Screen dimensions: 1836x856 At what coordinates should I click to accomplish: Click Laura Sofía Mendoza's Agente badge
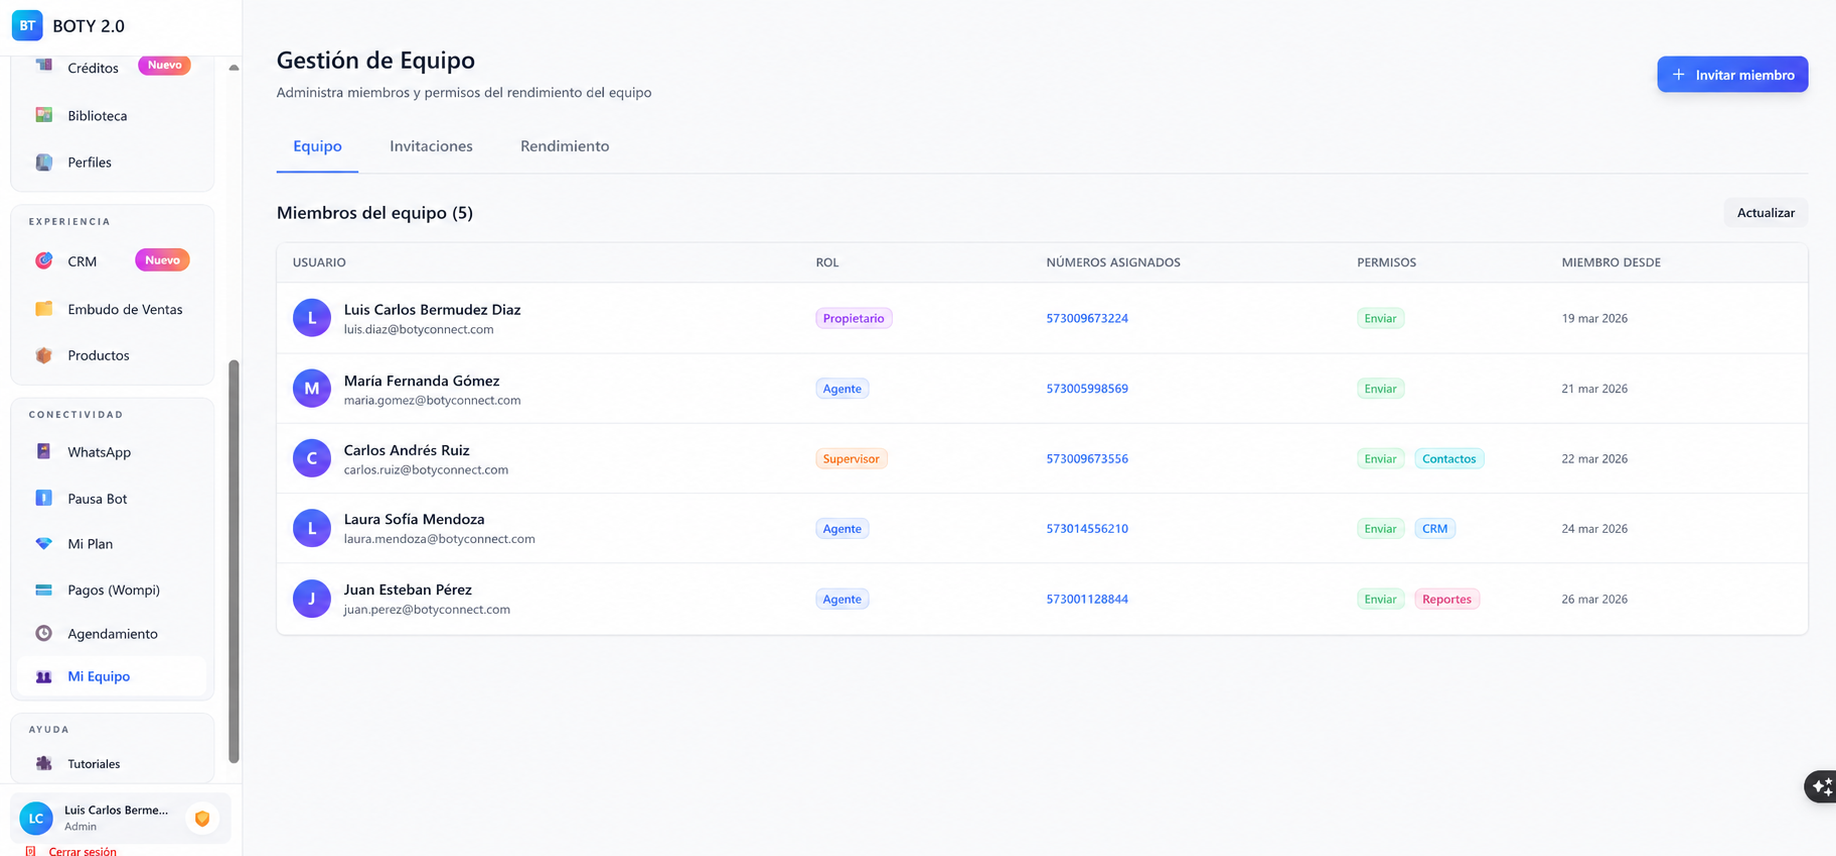click(x=842, y=528)
